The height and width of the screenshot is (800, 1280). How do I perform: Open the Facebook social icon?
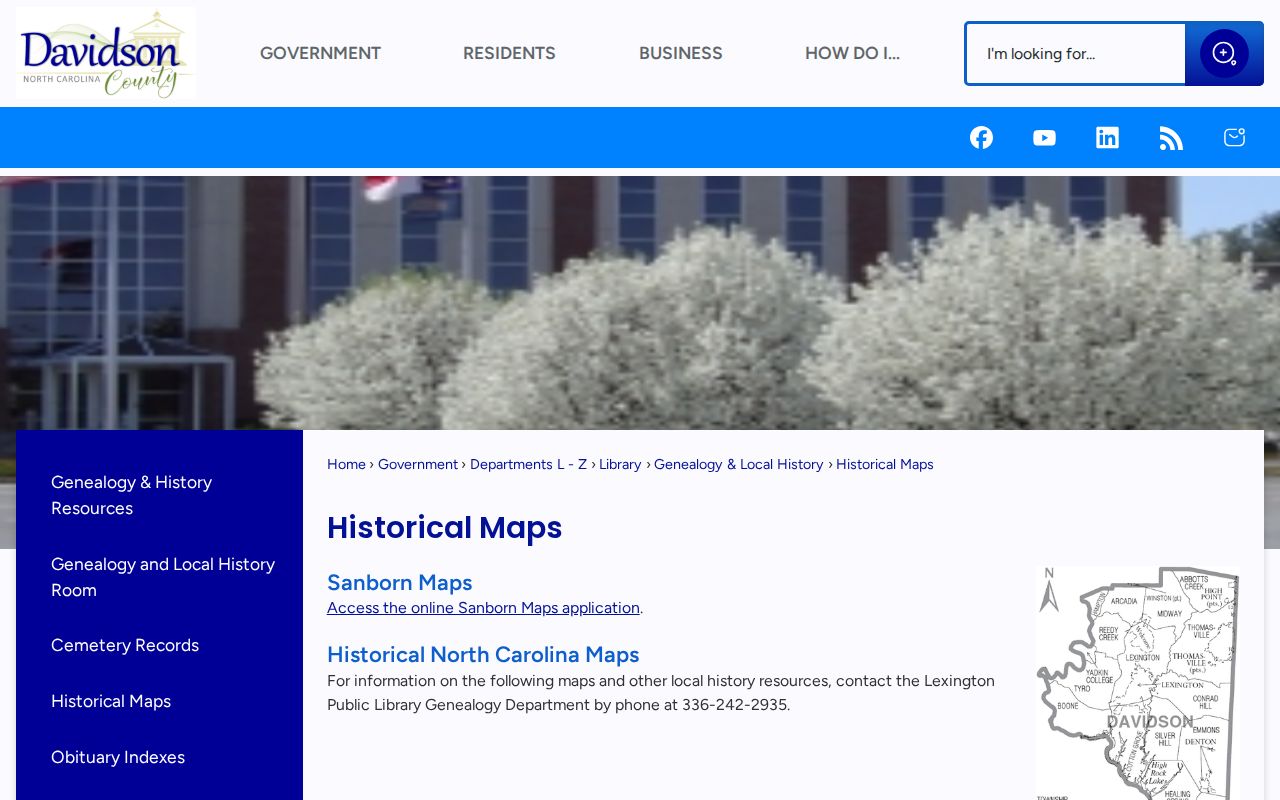981,137
